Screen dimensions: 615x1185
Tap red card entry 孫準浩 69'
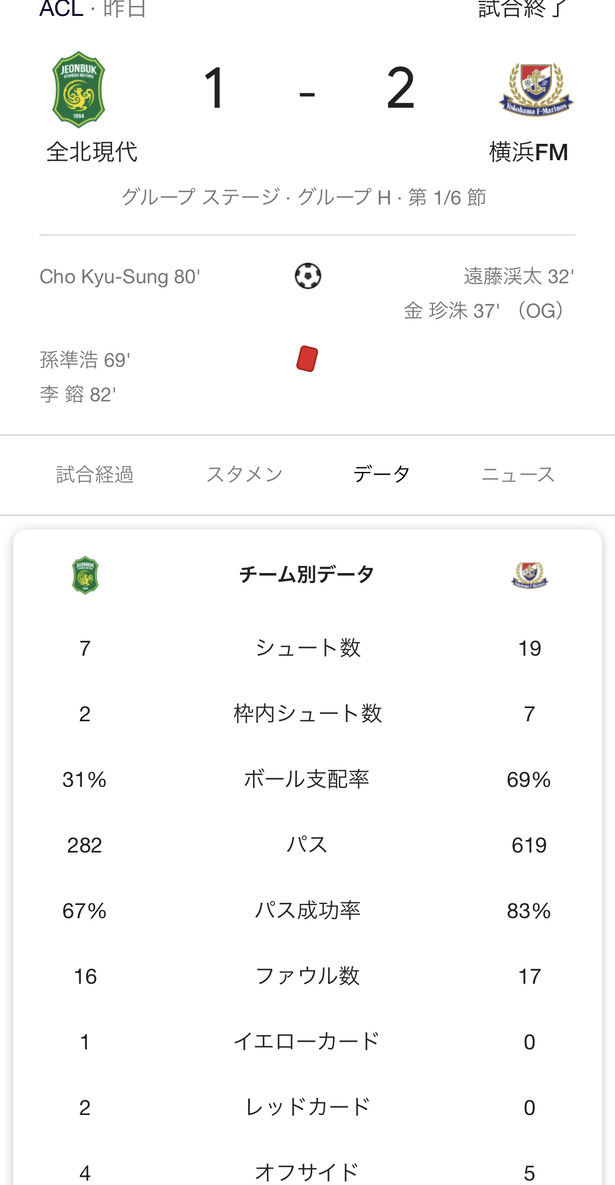coord(85,360)
